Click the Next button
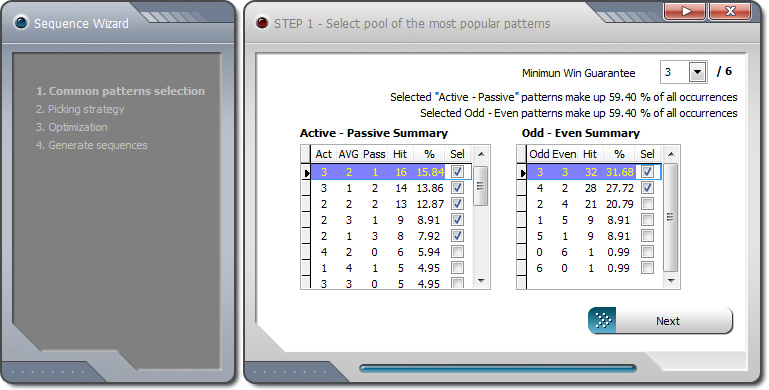 (x=660, y=321)
